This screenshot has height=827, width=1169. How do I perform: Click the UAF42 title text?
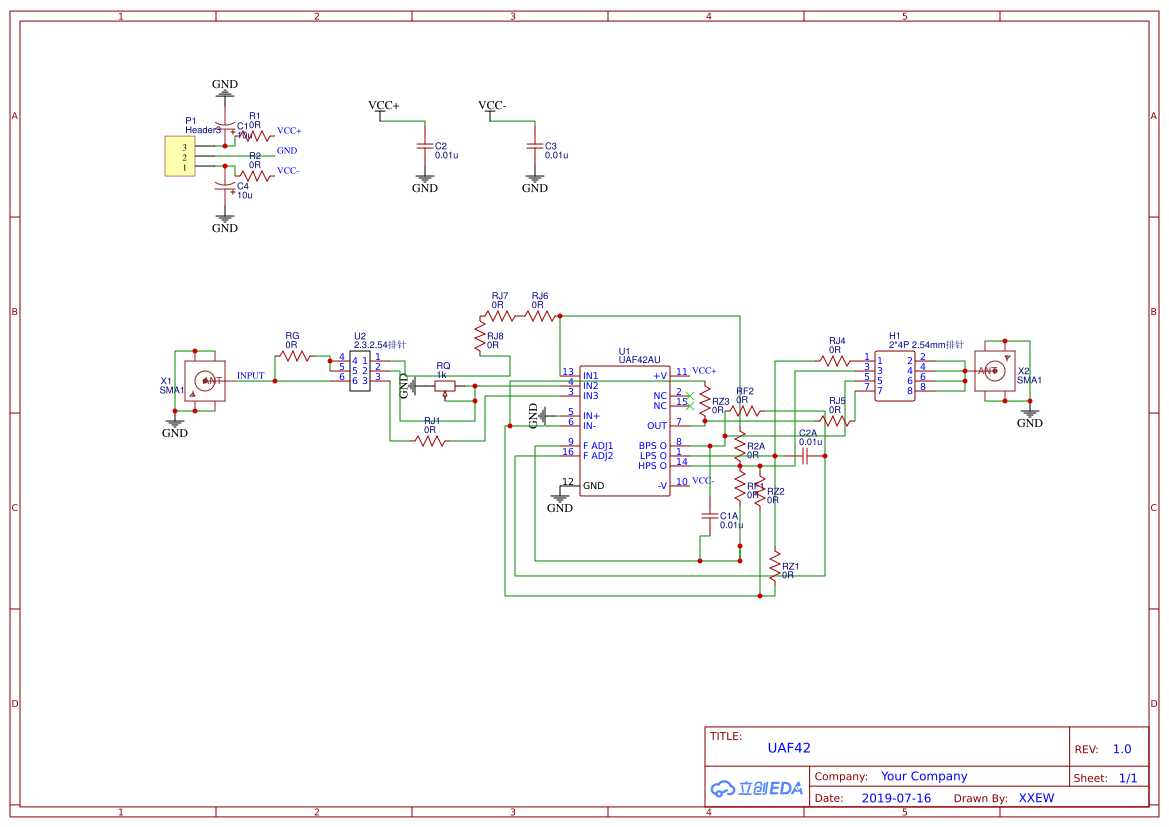pos(789,748)
